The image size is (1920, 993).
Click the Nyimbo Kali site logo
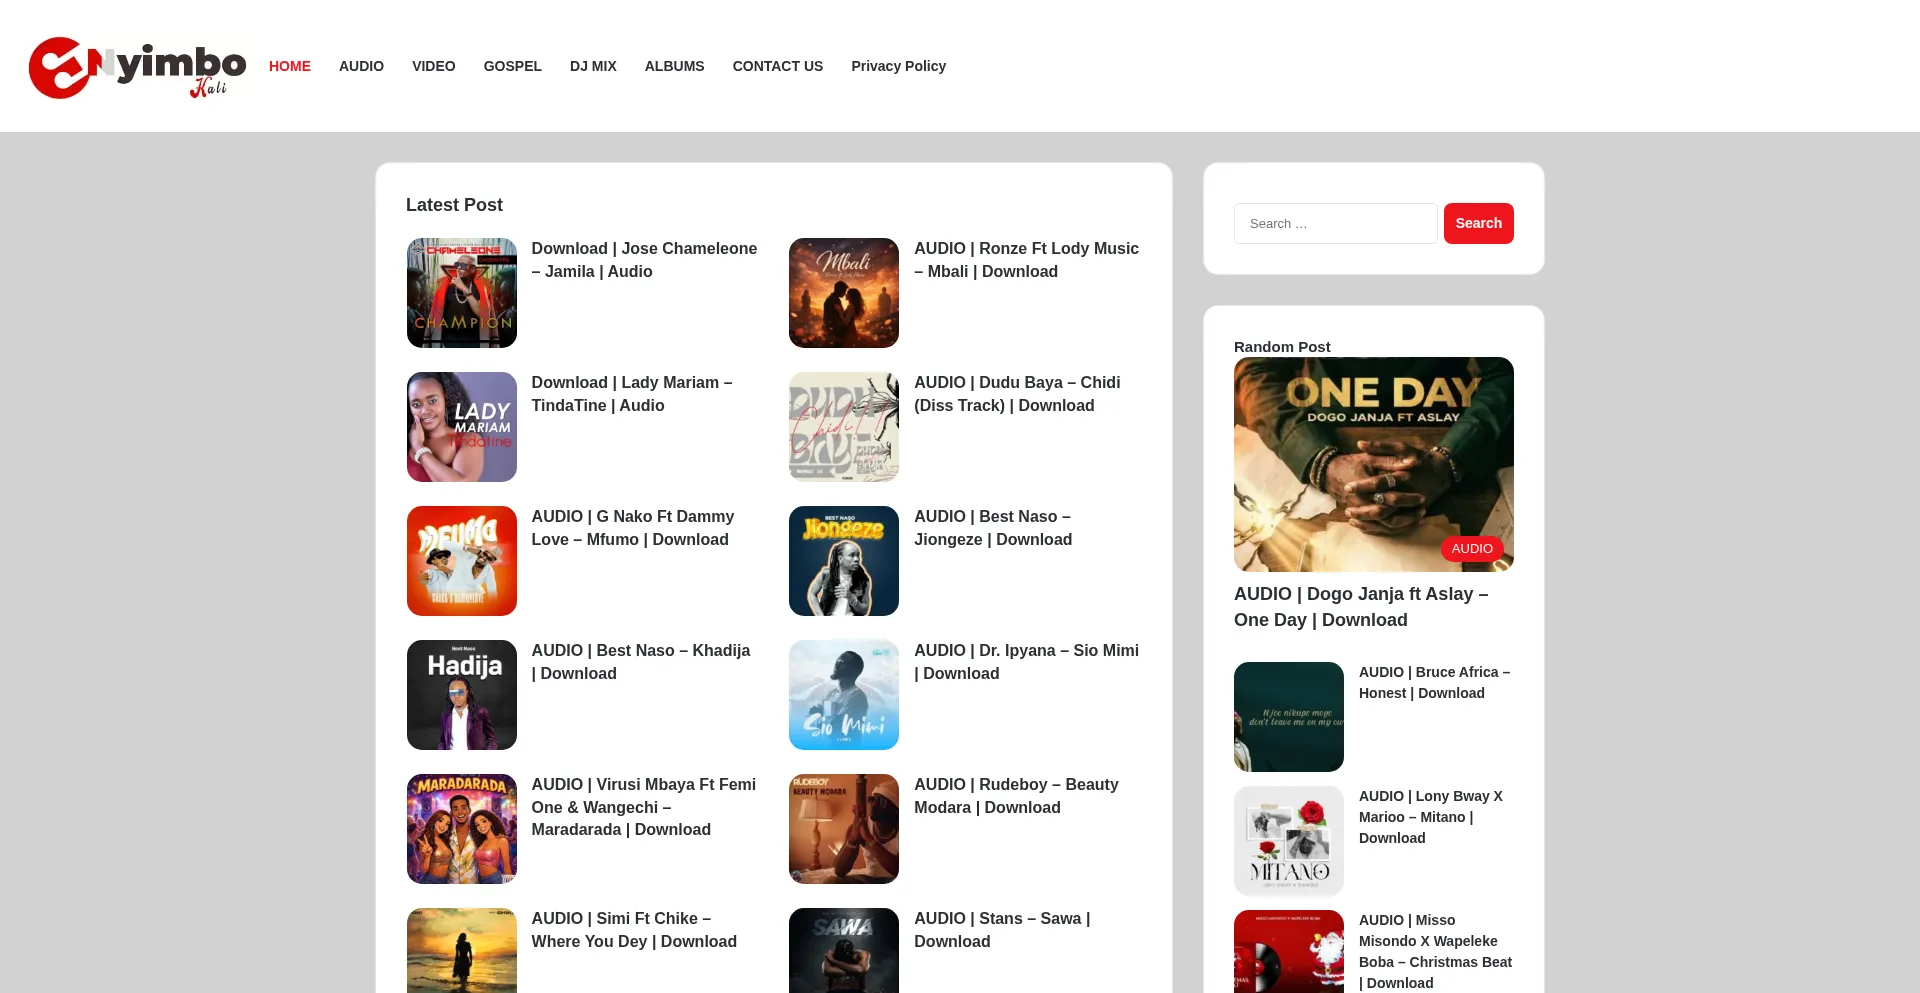(x=137, y=67)
